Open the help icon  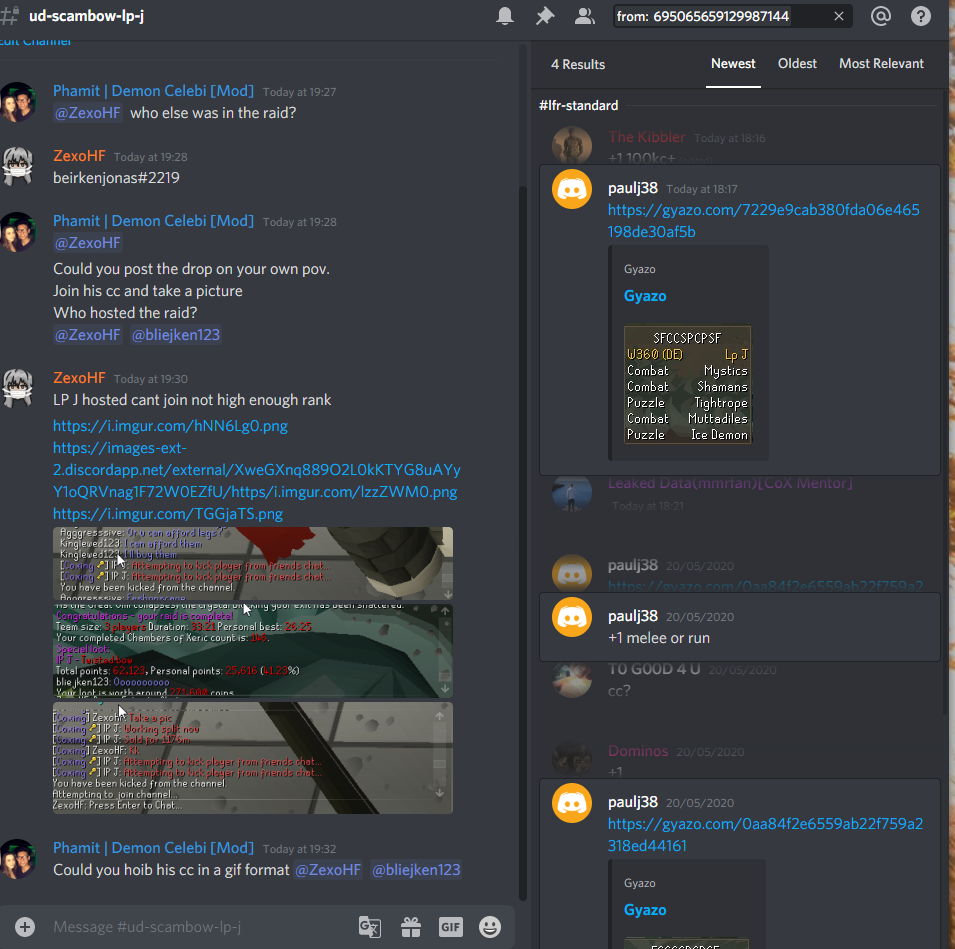920,16
